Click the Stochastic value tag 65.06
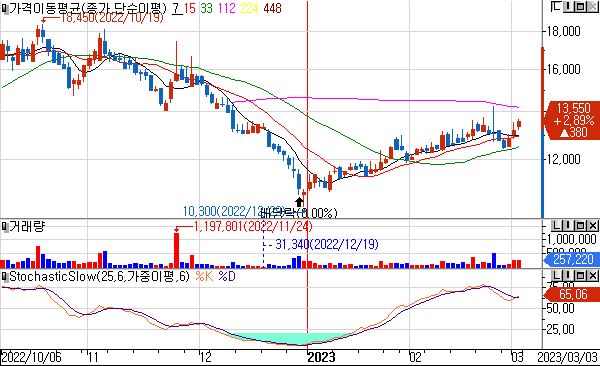The height and width of the screenshot is (366, 600). [573, 294]
